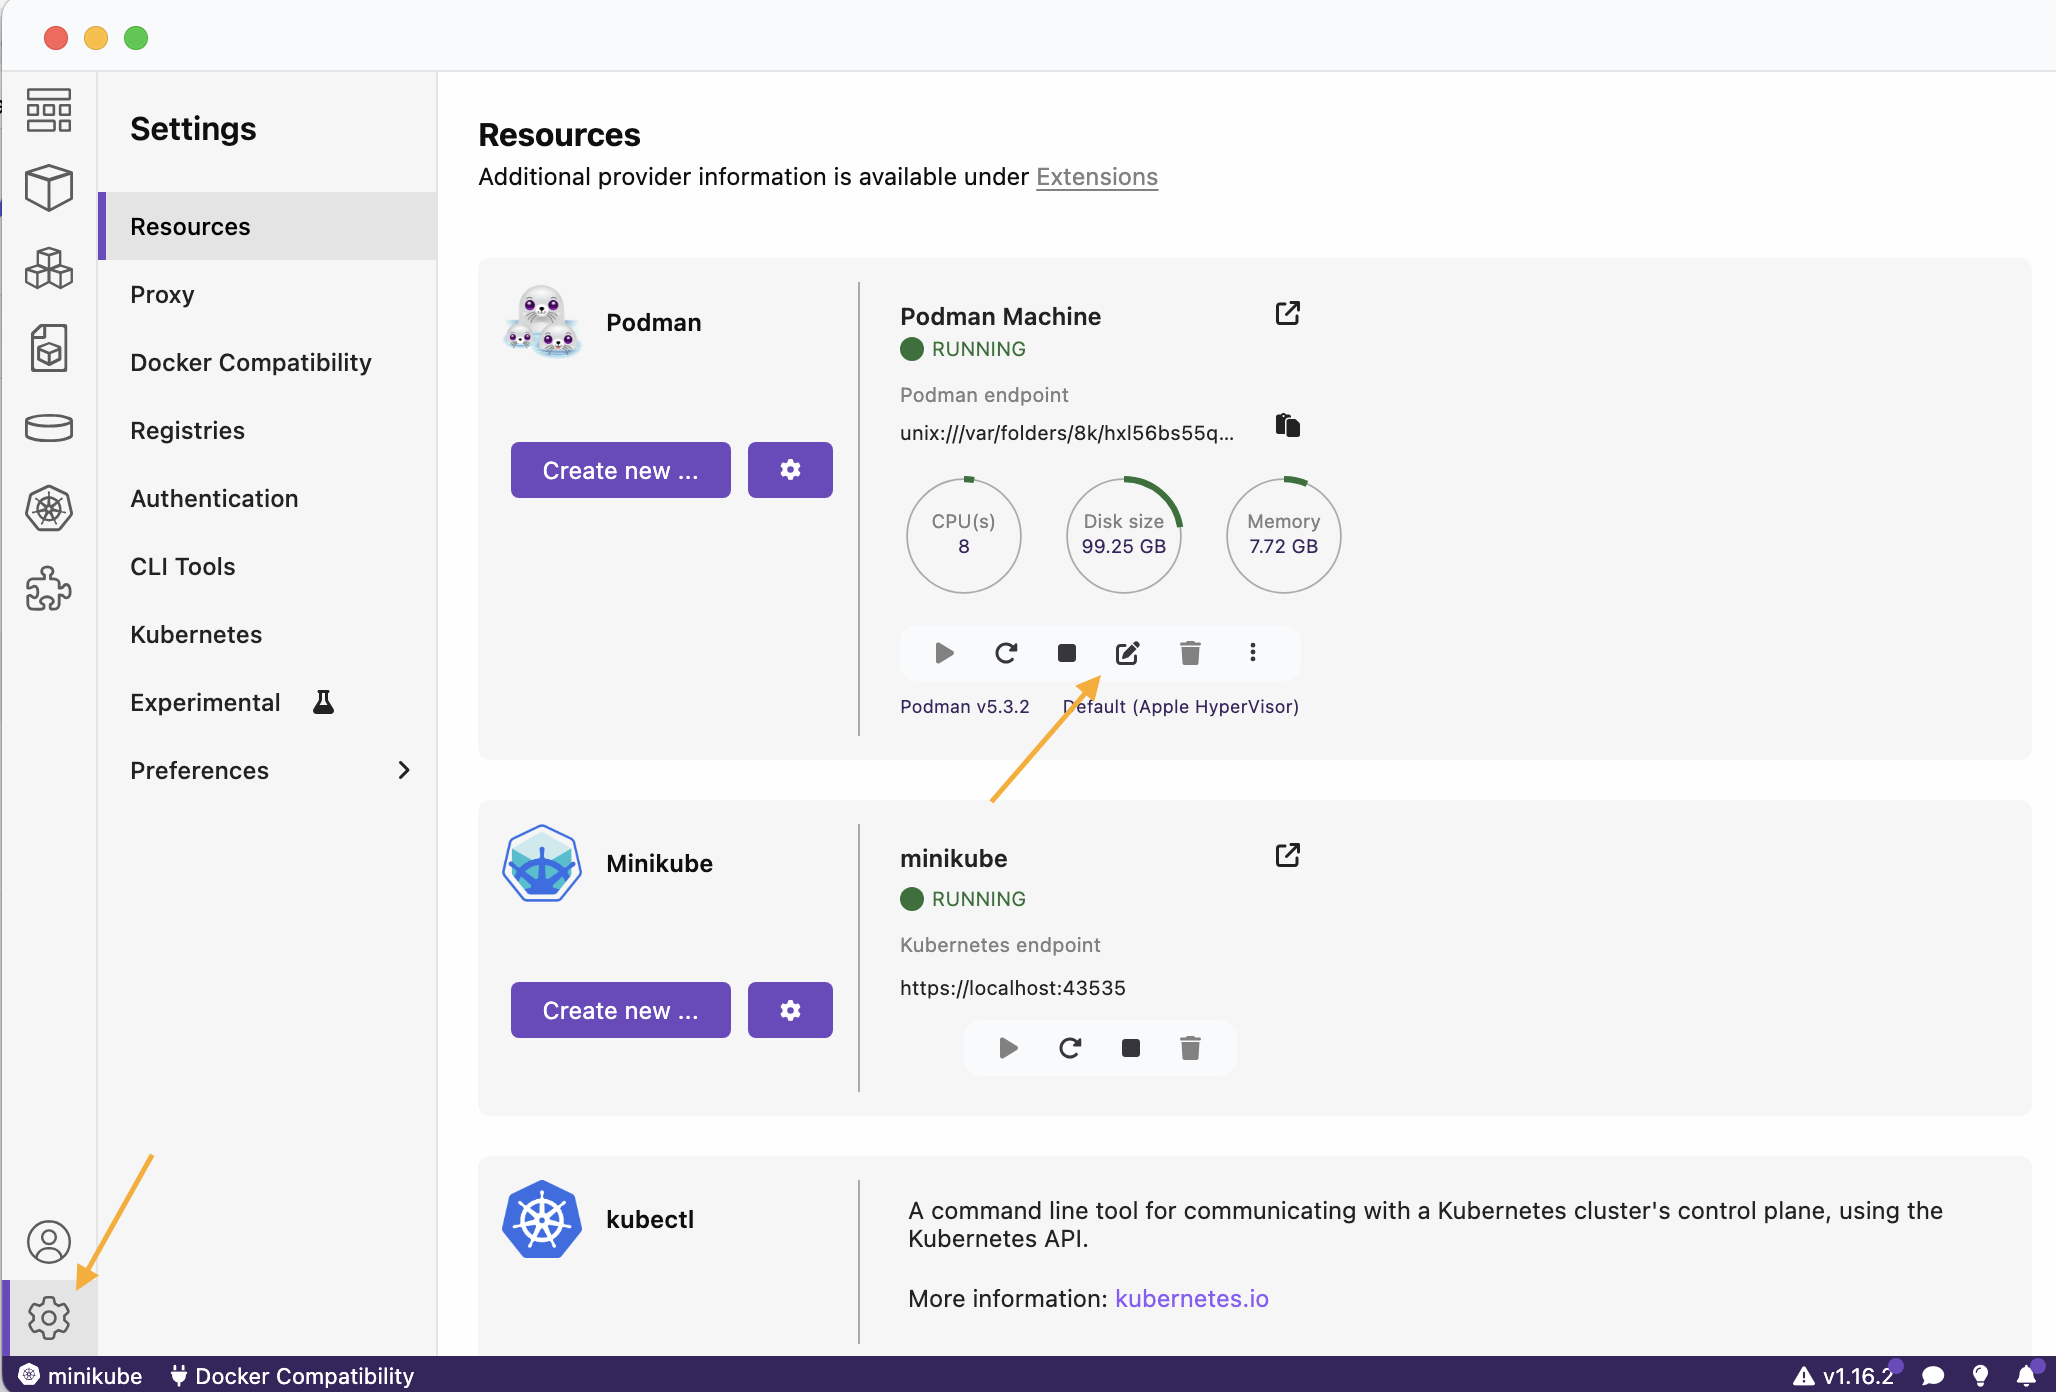Open the Kubernetes view in the sidebar
2056x1392 pixels.
(48, 508)
